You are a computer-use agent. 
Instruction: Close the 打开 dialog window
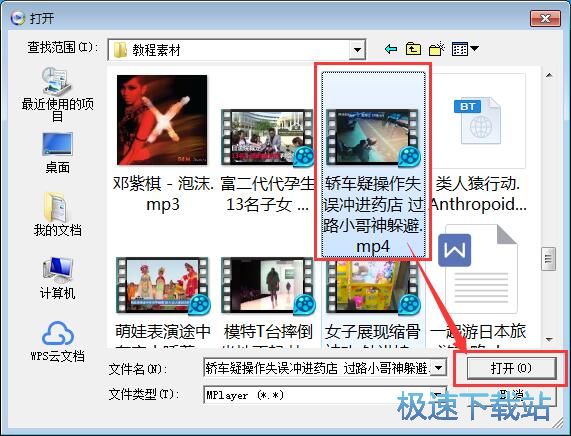click(x=545, y=18)
